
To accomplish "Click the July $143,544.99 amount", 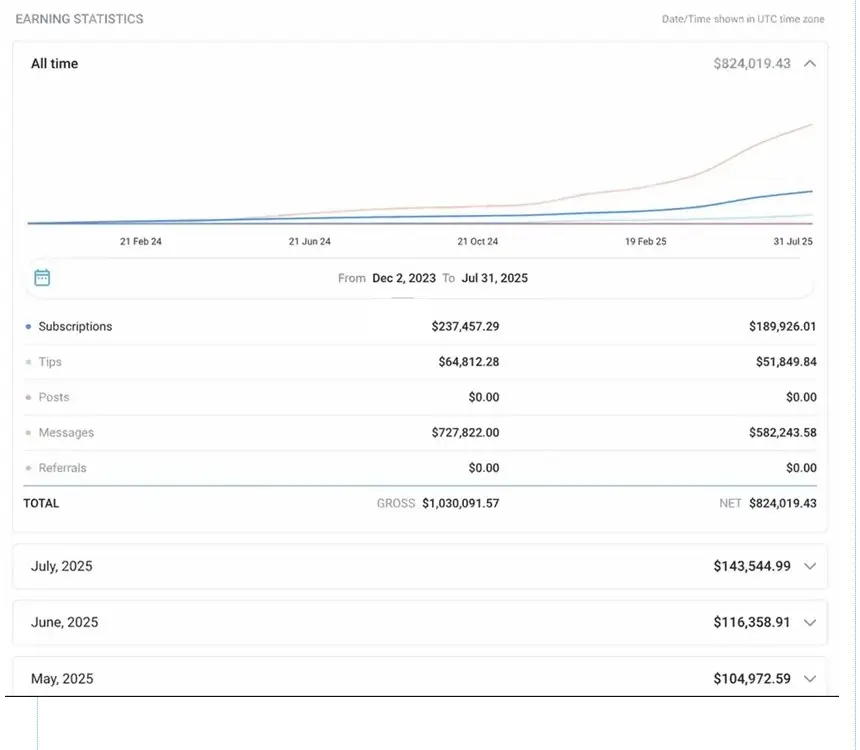I will pyautogui.click(x=751, y=566).
